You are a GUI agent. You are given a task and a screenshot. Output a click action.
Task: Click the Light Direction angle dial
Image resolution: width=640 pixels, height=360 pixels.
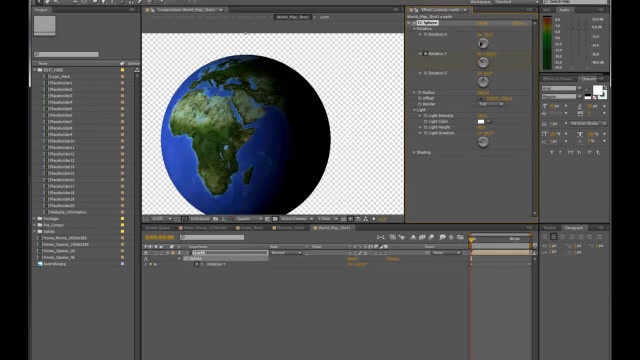click(483, 142)
